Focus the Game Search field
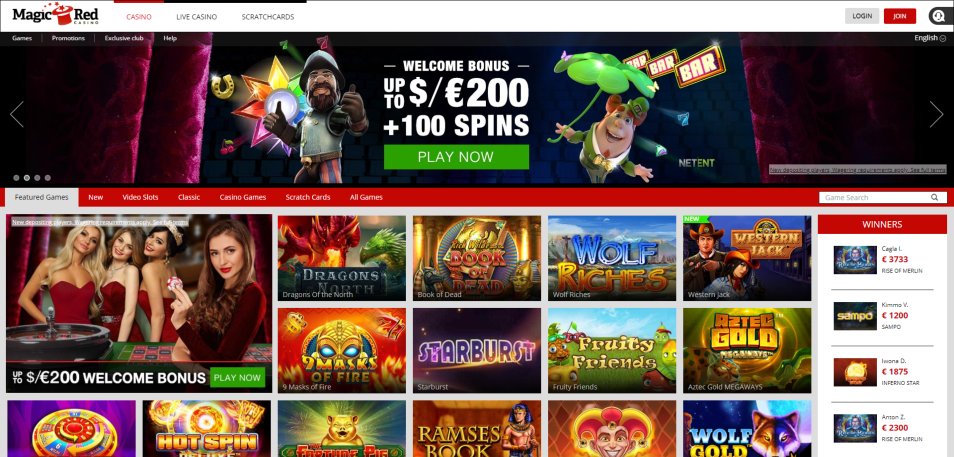 tap(882, 197)
